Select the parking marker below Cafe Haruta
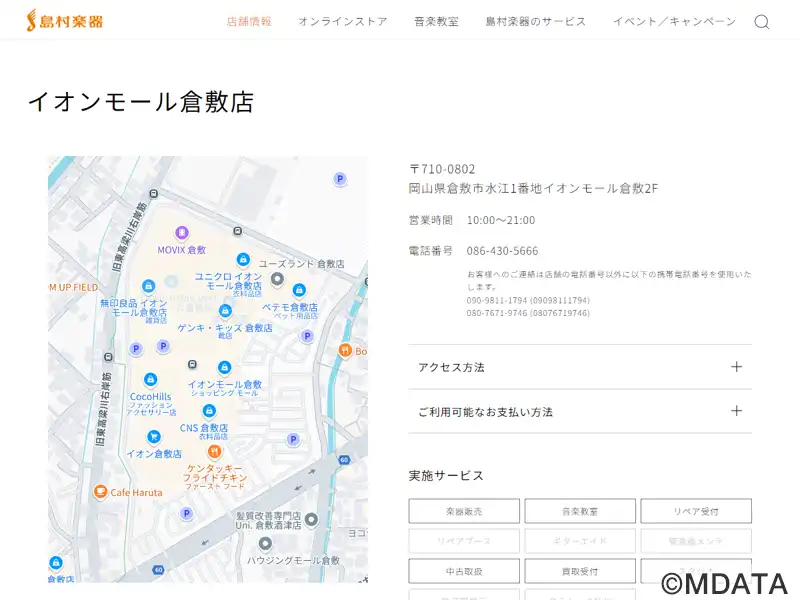The width and height of the screenshot is (800, 600). pos(186,514)
